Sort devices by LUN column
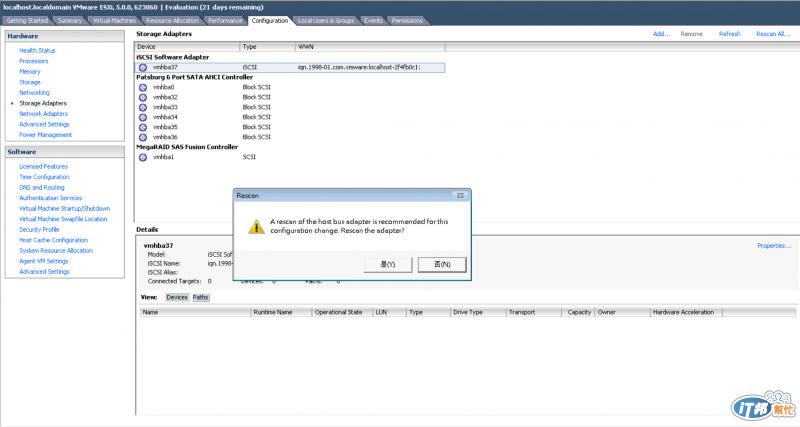Viewport: 800px width, 427px height. (389, 312)
